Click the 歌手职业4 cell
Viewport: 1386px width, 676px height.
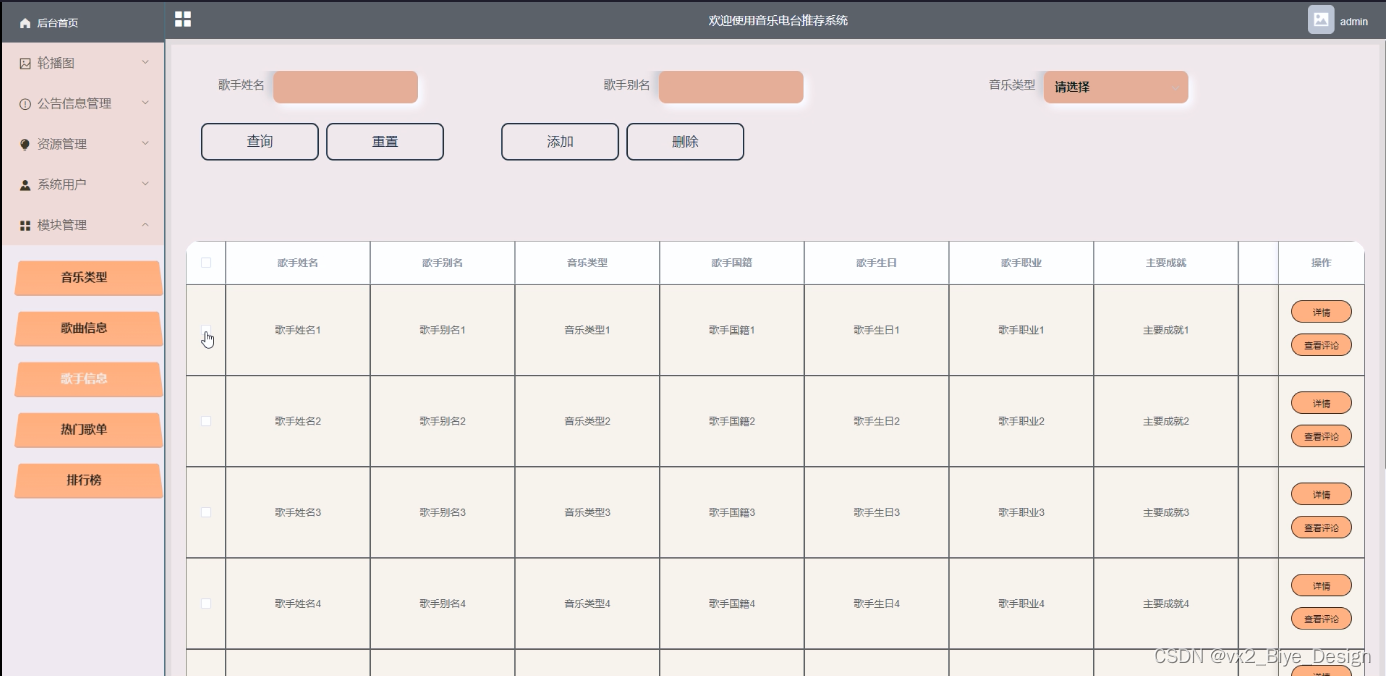(x=1021, y=603)
